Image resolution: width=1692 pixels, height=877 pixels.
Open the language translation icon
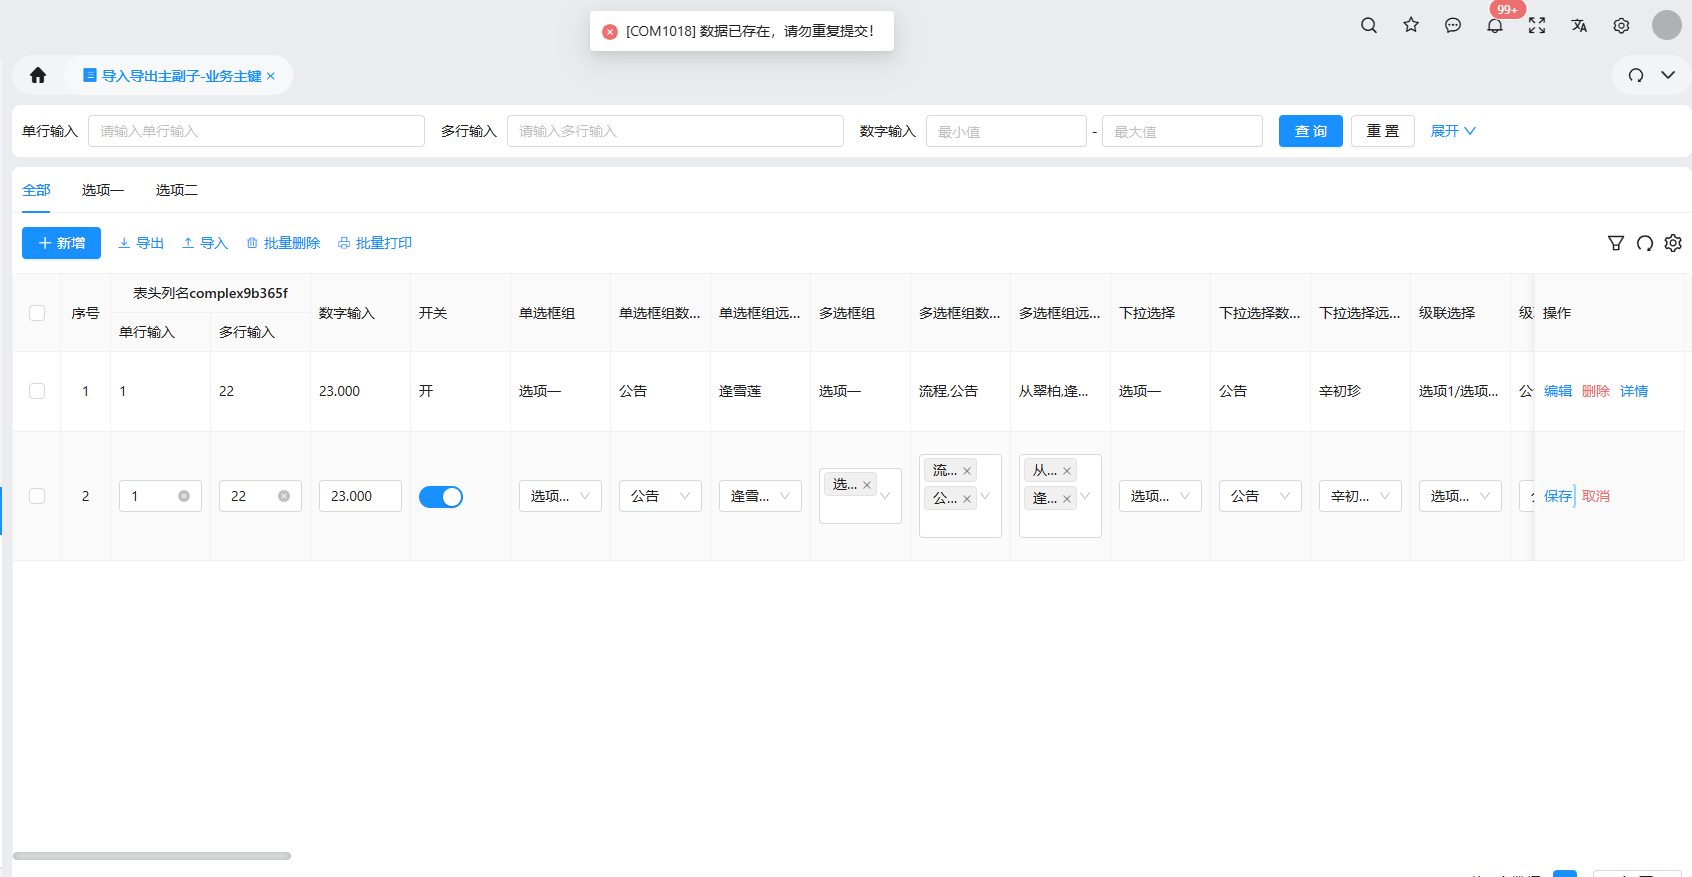1579,26
